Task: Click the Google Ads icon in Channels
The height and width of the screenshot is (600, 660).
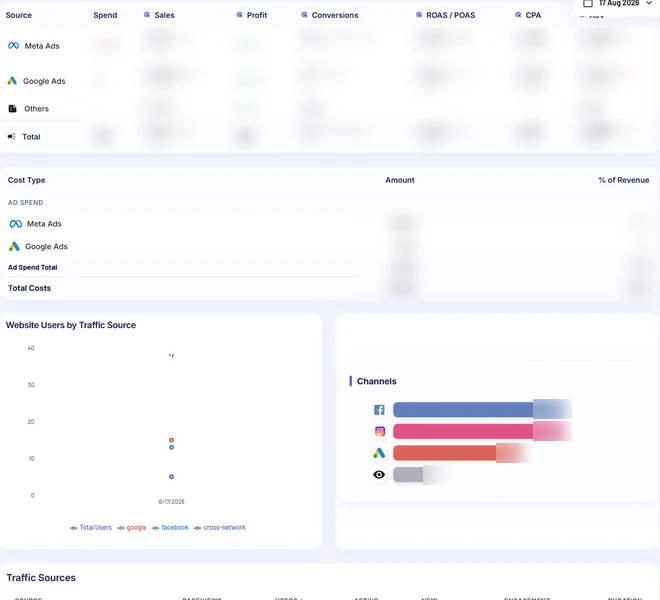Action: click(379, 453)
